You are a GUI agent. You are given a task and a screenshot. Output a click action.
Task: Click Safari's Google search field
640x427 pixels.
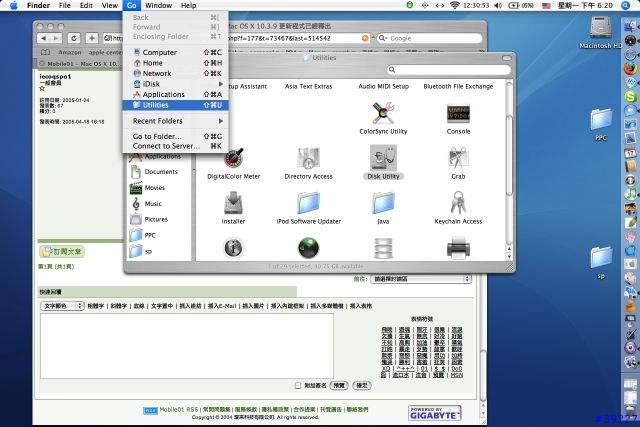point(429,38)
